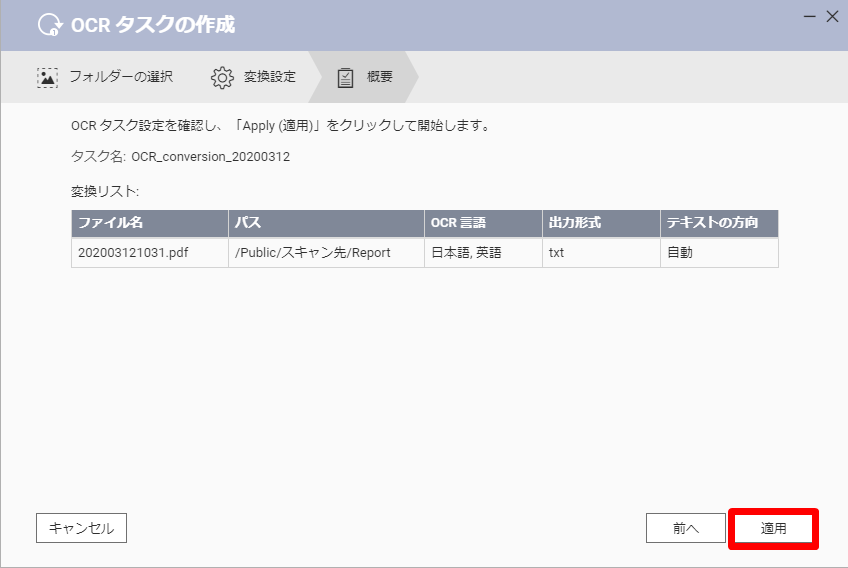Select the 202003121031.pdf file name cell
The height and width of the screenshot is (568, 848).
pyautogui.click(x=150, y=253)
